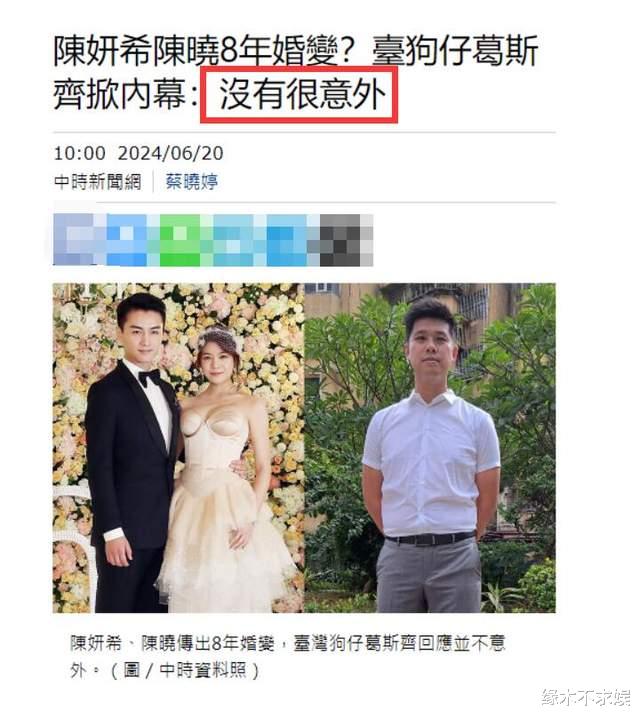This screenshot has width=640, height=719.
Task: Click the 10:00 publication time
Action: pos(79,153)
